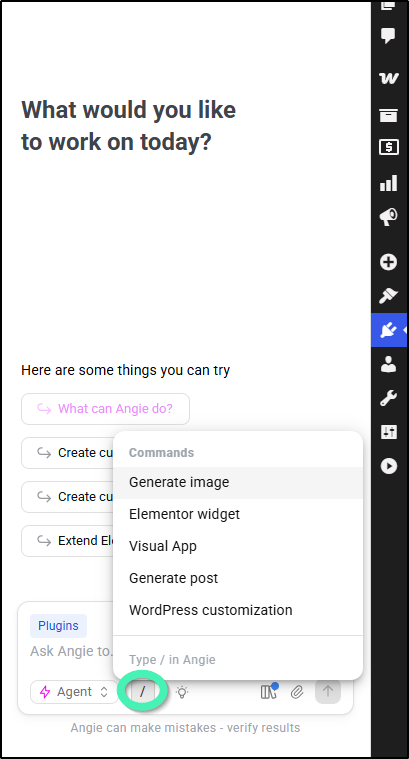Toggle the lightbulb icon in chat bar
This screenshot has height=759, width=409.
[182, 692]
